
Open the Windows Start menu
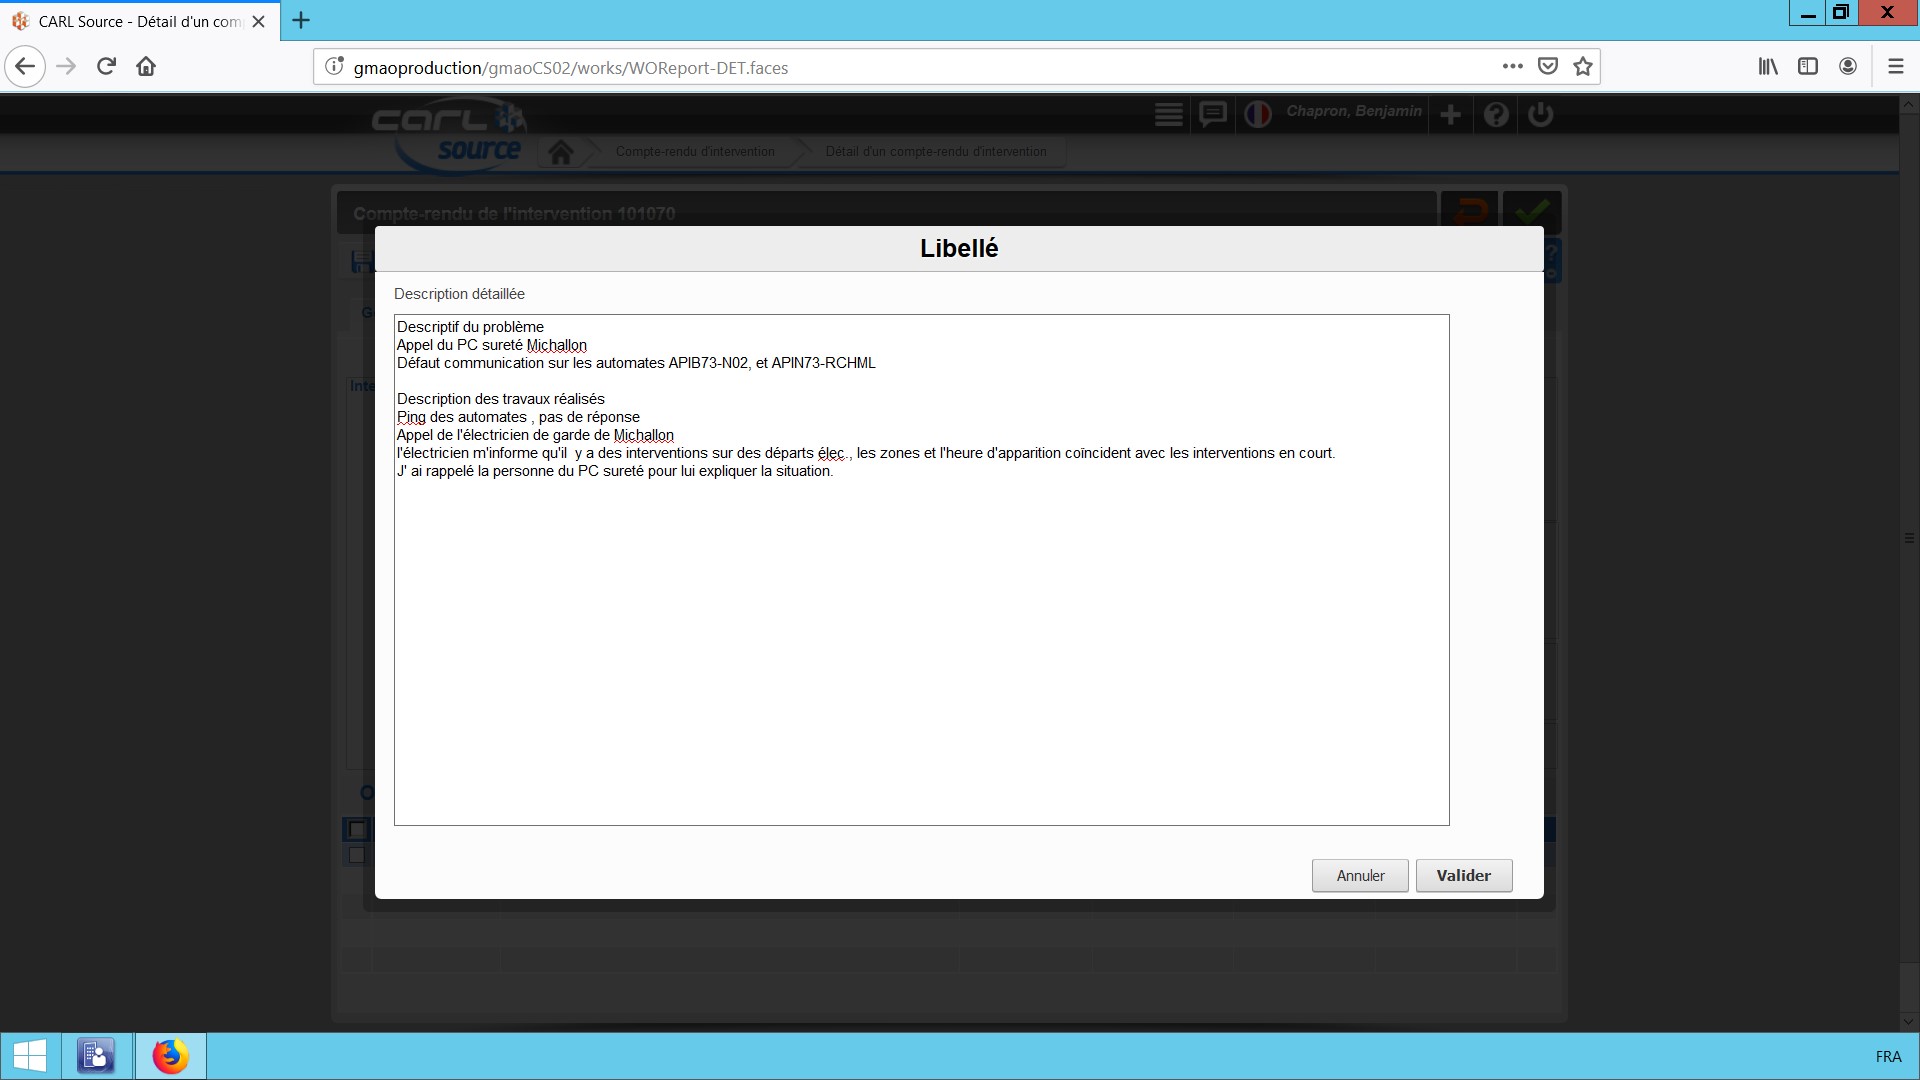pos(30,1056)
